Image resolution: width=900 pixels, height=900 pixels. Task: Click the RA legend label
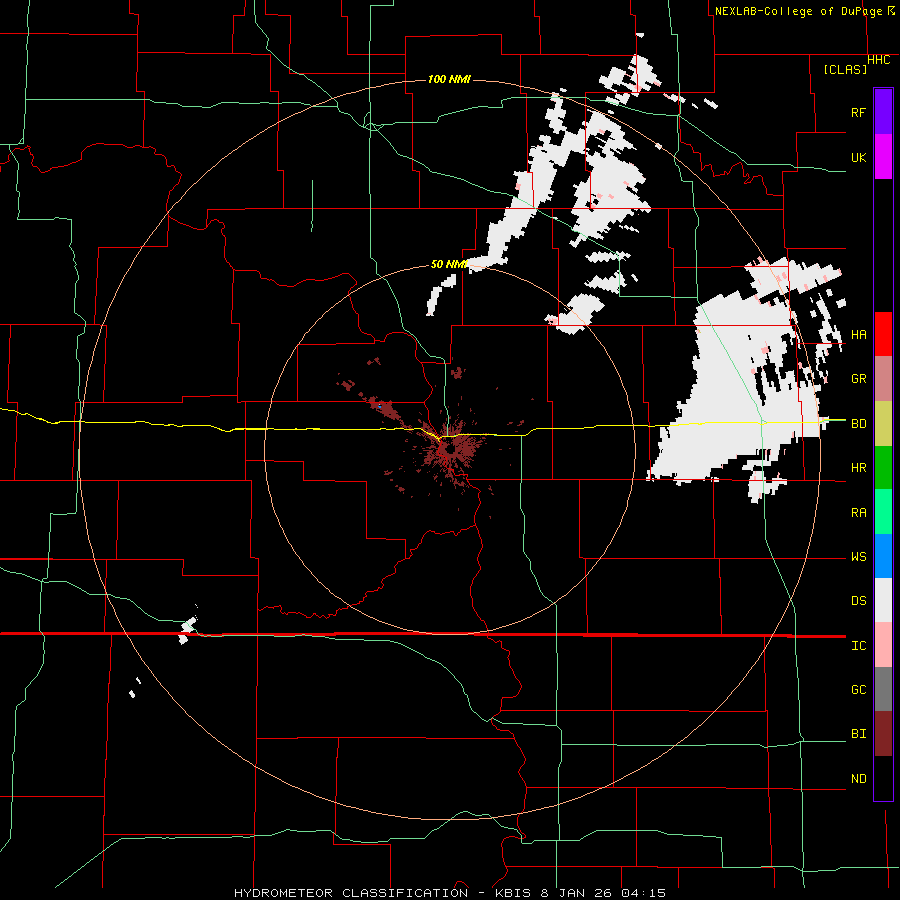(858, 513)
